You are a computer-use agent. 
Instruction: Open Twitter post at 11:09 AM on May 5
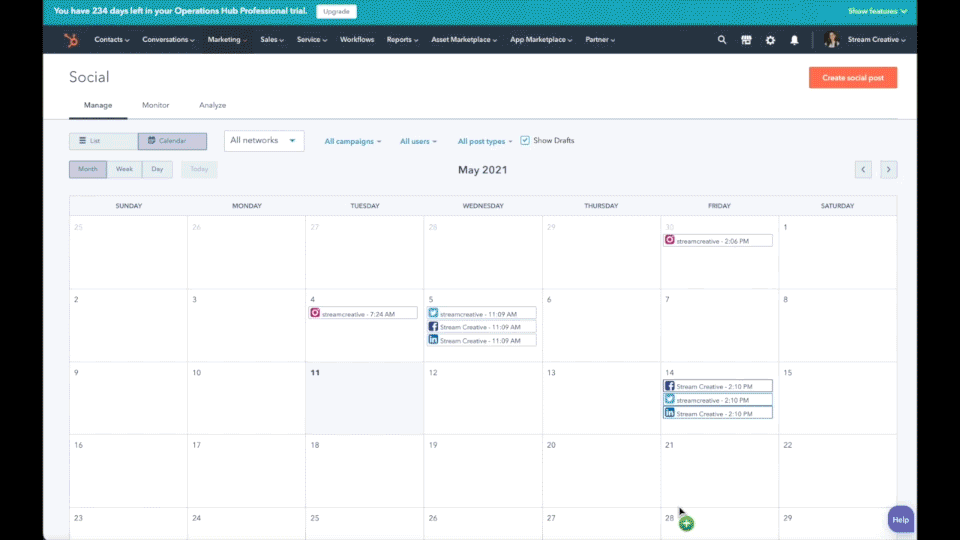482,313
